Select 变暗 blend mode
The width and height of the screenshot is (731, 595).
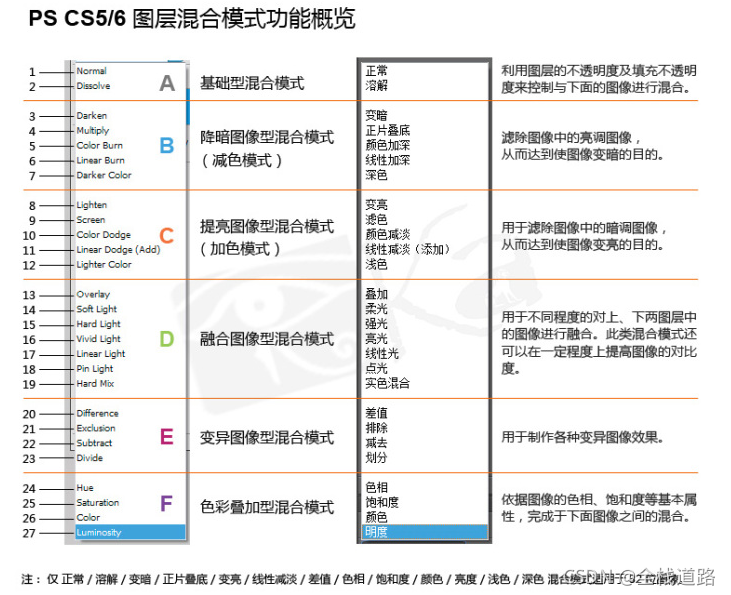(x=376, y=116)
